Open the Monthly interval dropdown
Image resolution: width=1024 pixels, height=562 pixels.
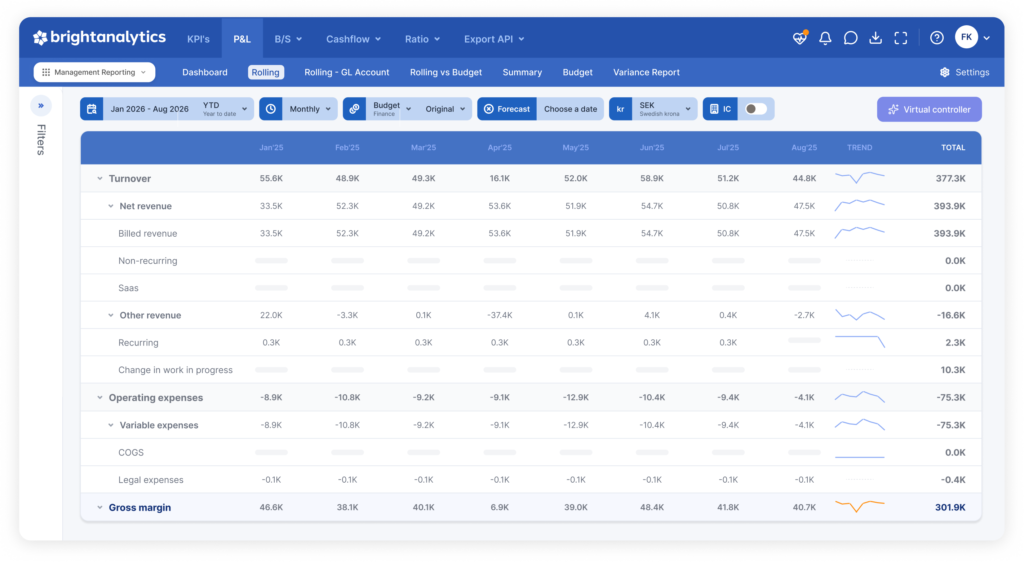[x=311, y=109]
